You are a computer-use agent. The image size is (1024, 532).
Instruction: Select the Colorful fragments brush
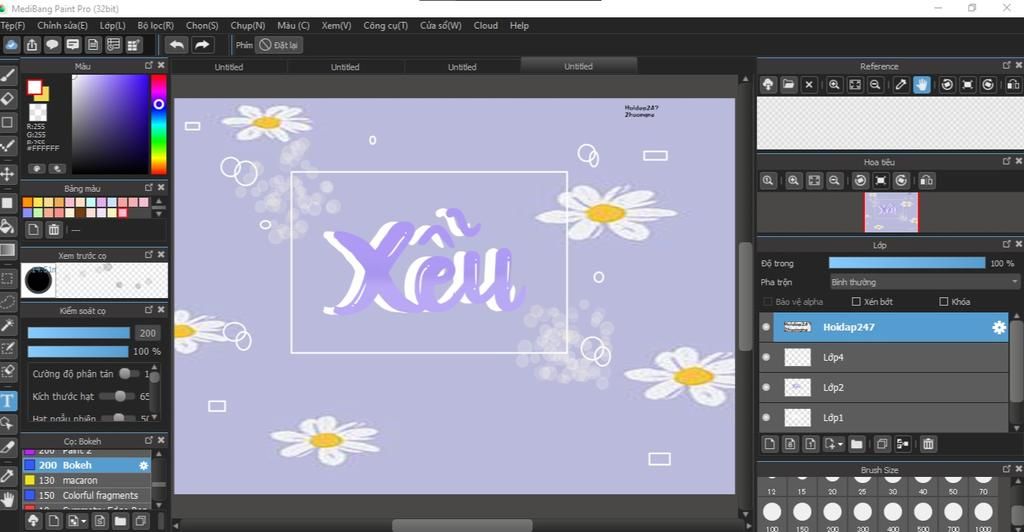[87, 495]
